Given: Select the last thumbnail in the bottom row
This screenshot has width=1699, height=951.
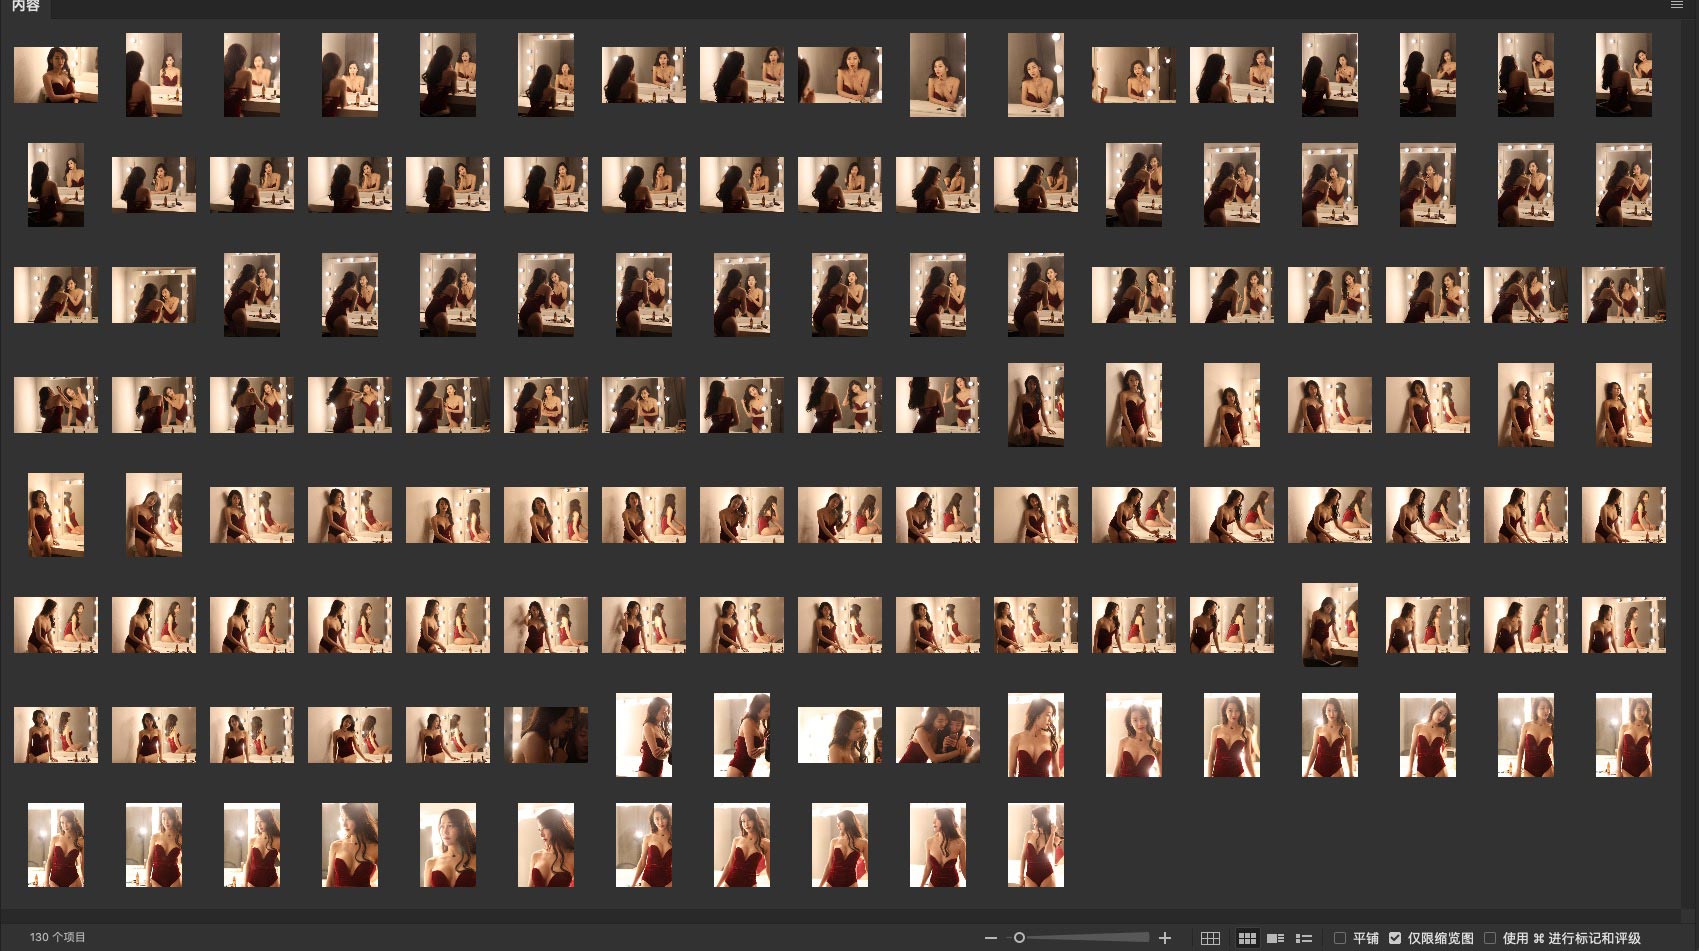Looking at the screenshot, I should tap(1035, 845).
